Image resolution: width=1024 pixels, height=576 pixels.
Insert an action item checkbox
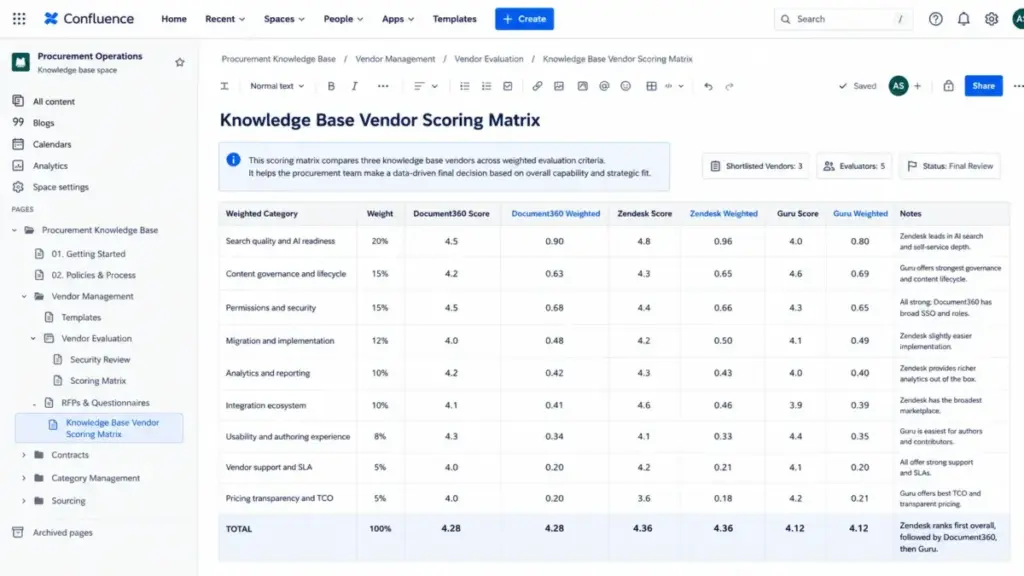pyautogui.click(x=508, y=86)
